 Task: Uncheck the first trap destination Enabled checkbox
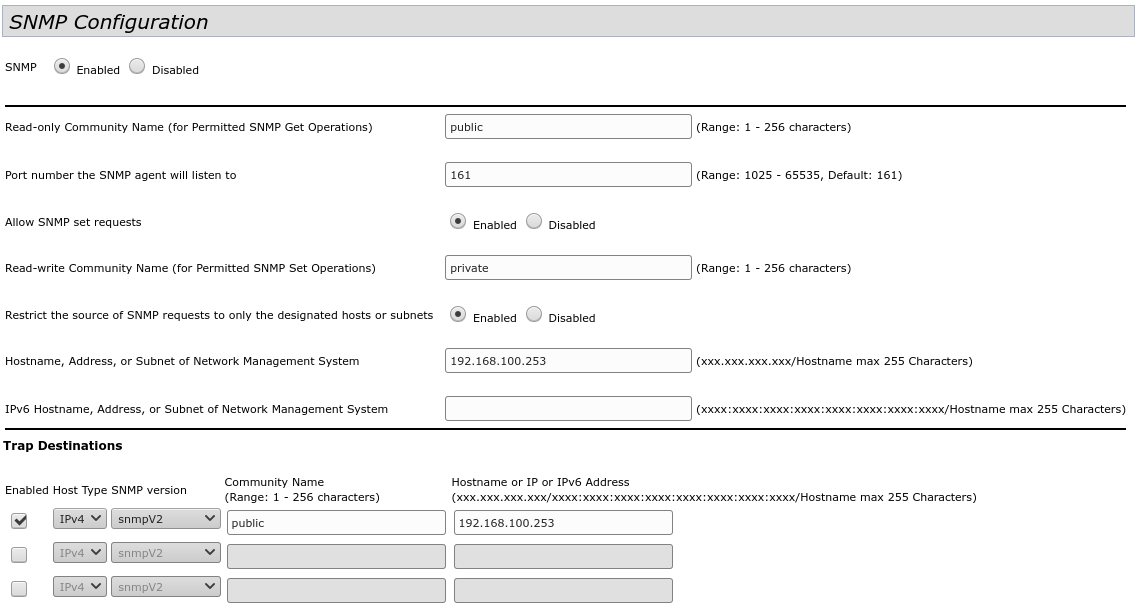(19, 521)
